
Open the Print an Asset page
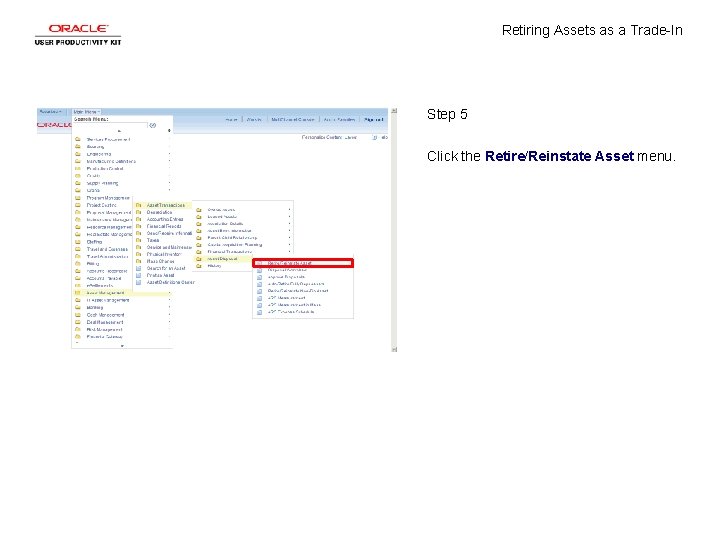(x=160, y=275)
